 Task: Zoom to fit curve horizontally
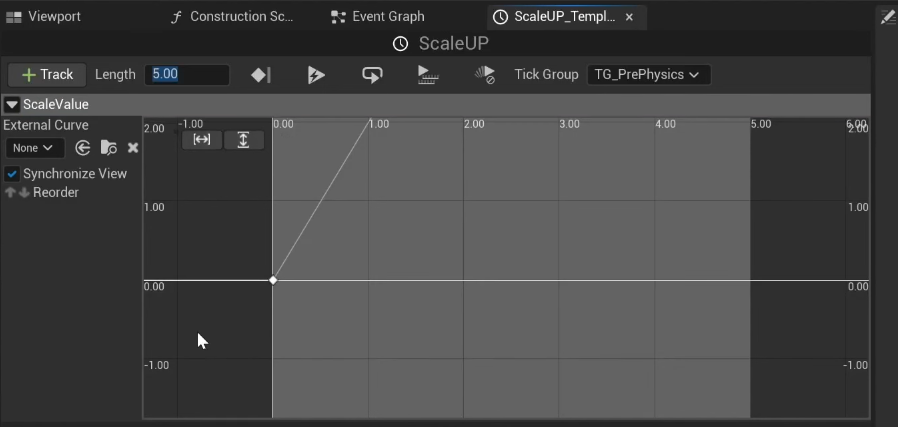[x=202, y=140]
